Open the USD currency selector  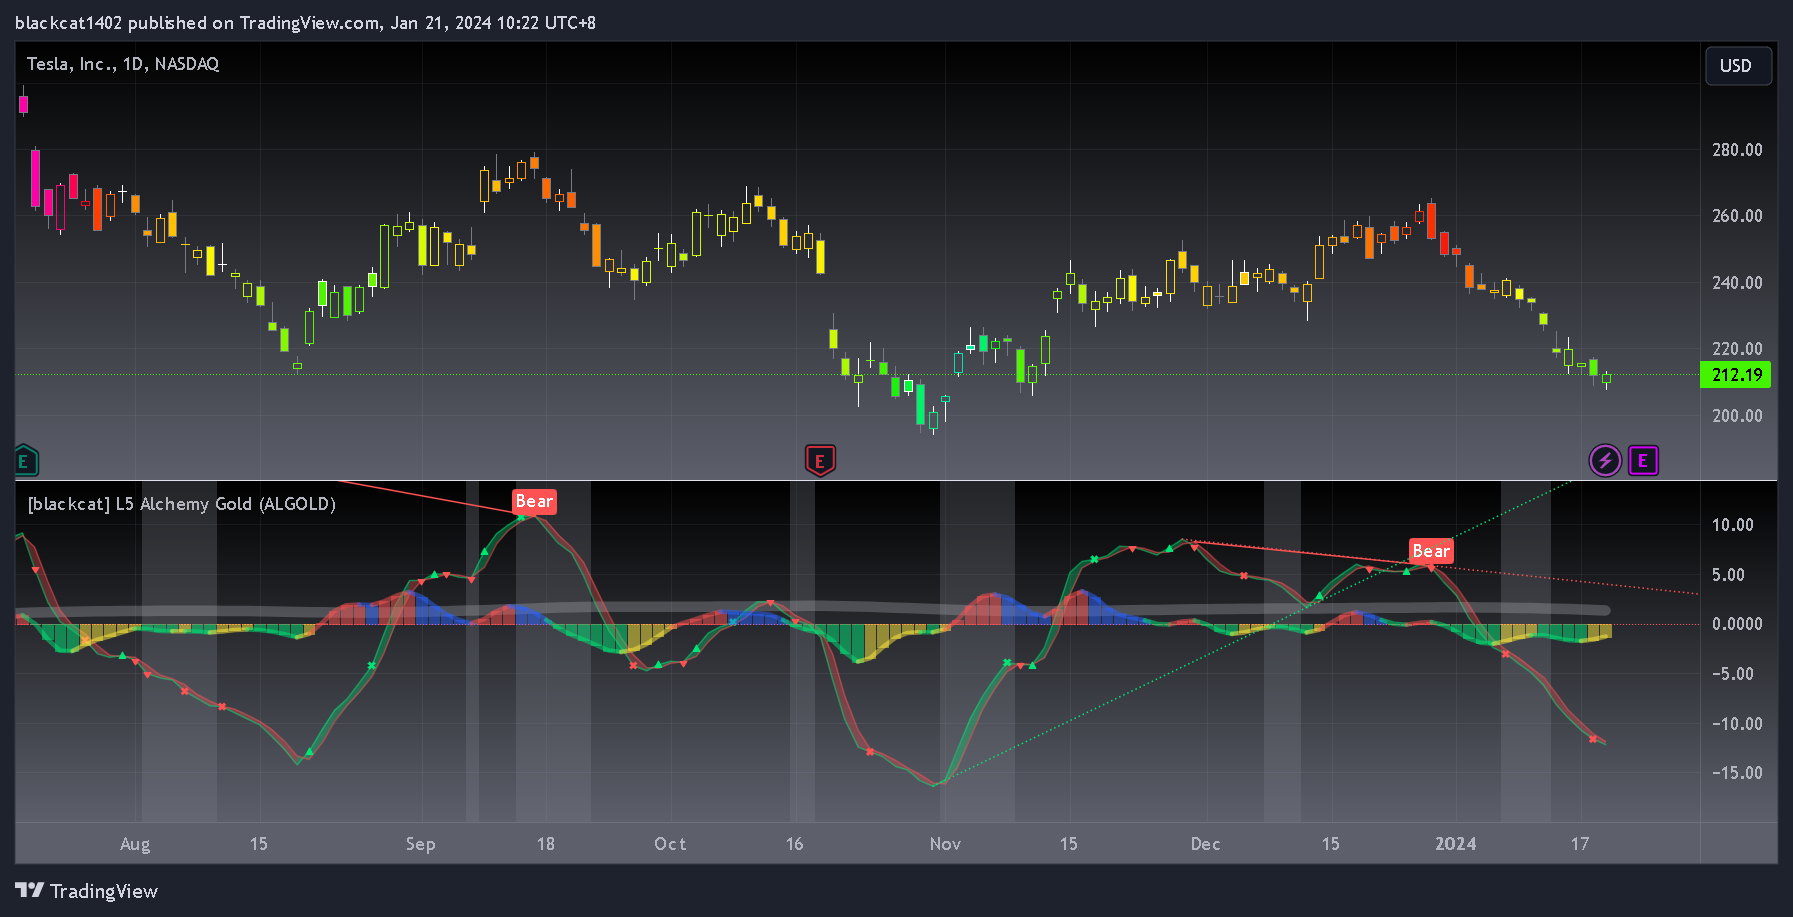(x=1738, y=66)
